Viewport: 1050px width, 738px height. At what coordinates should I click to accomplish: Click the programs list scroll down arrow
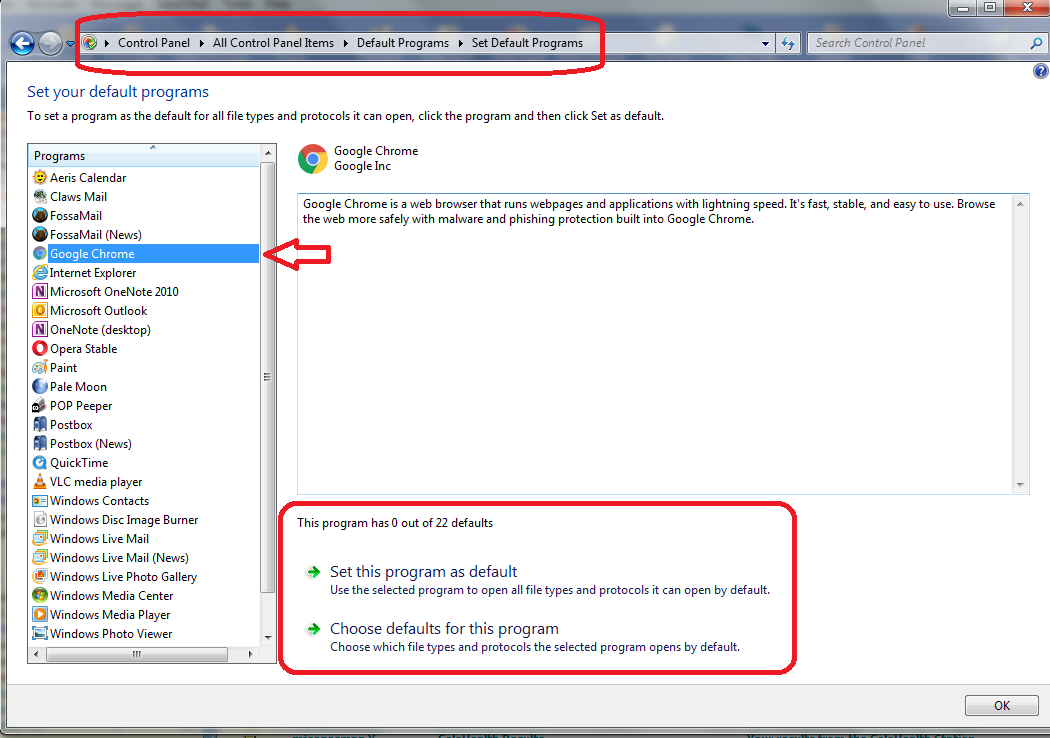click(268, 637)
